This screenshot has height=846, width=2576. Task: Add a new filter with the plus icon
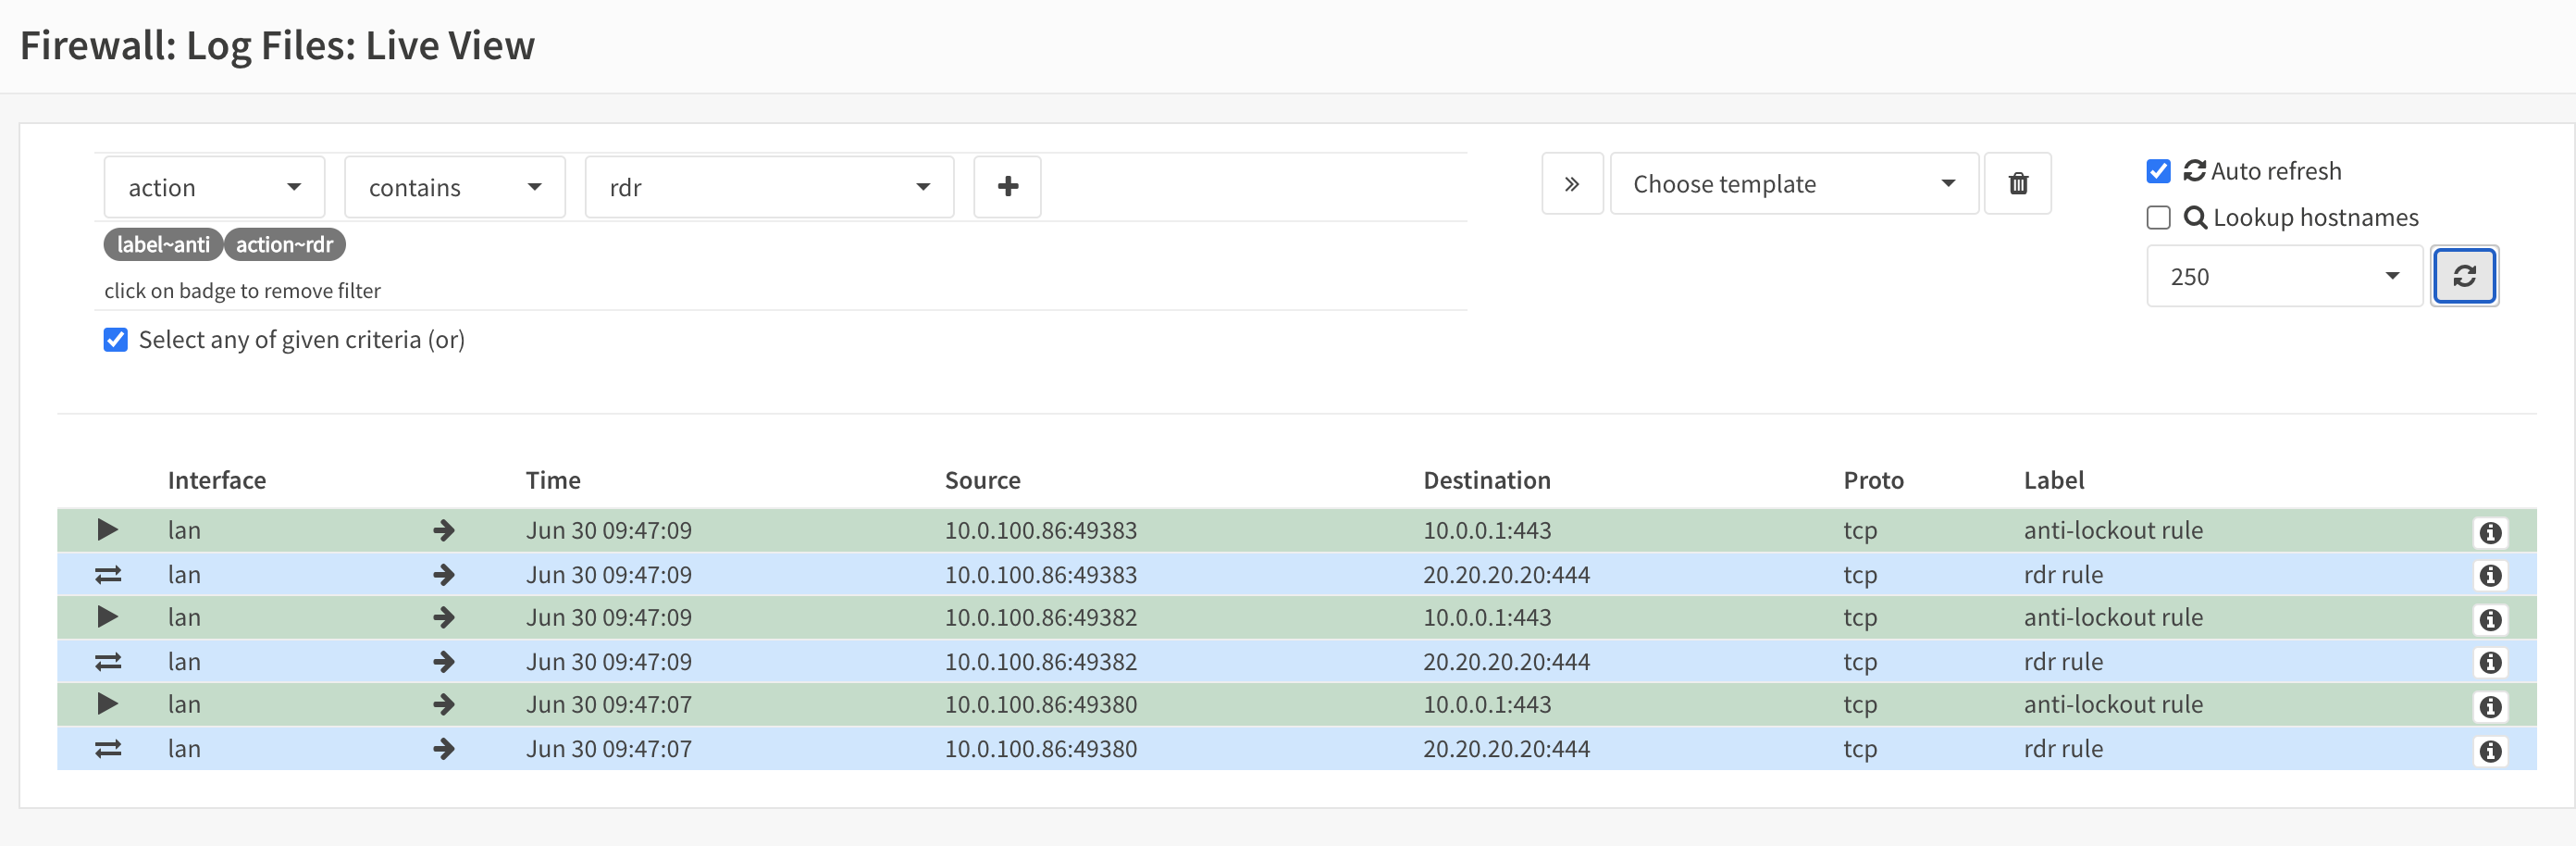coord(1007,186)
